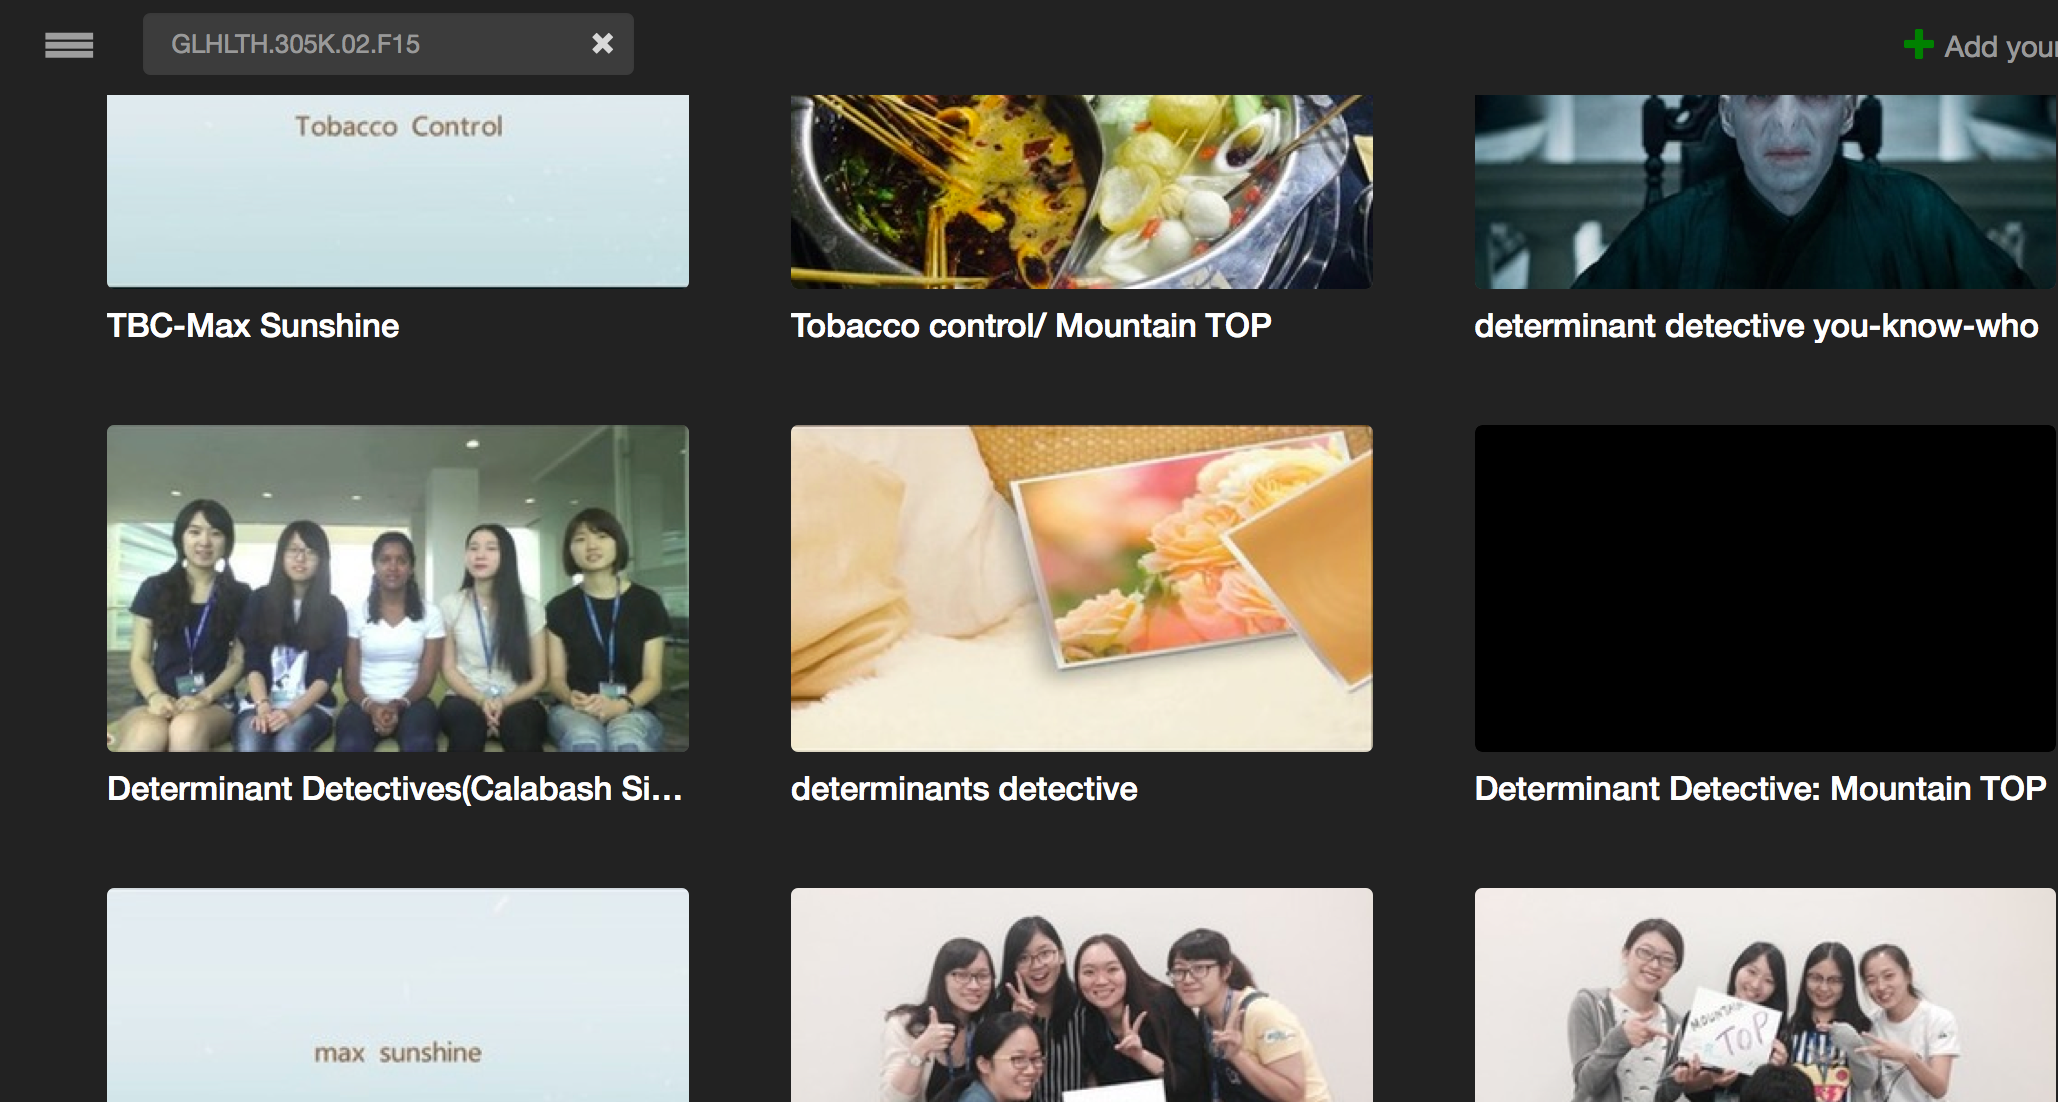
Task: Open the black video thumbnail
Action: [x=1765, y=588]
